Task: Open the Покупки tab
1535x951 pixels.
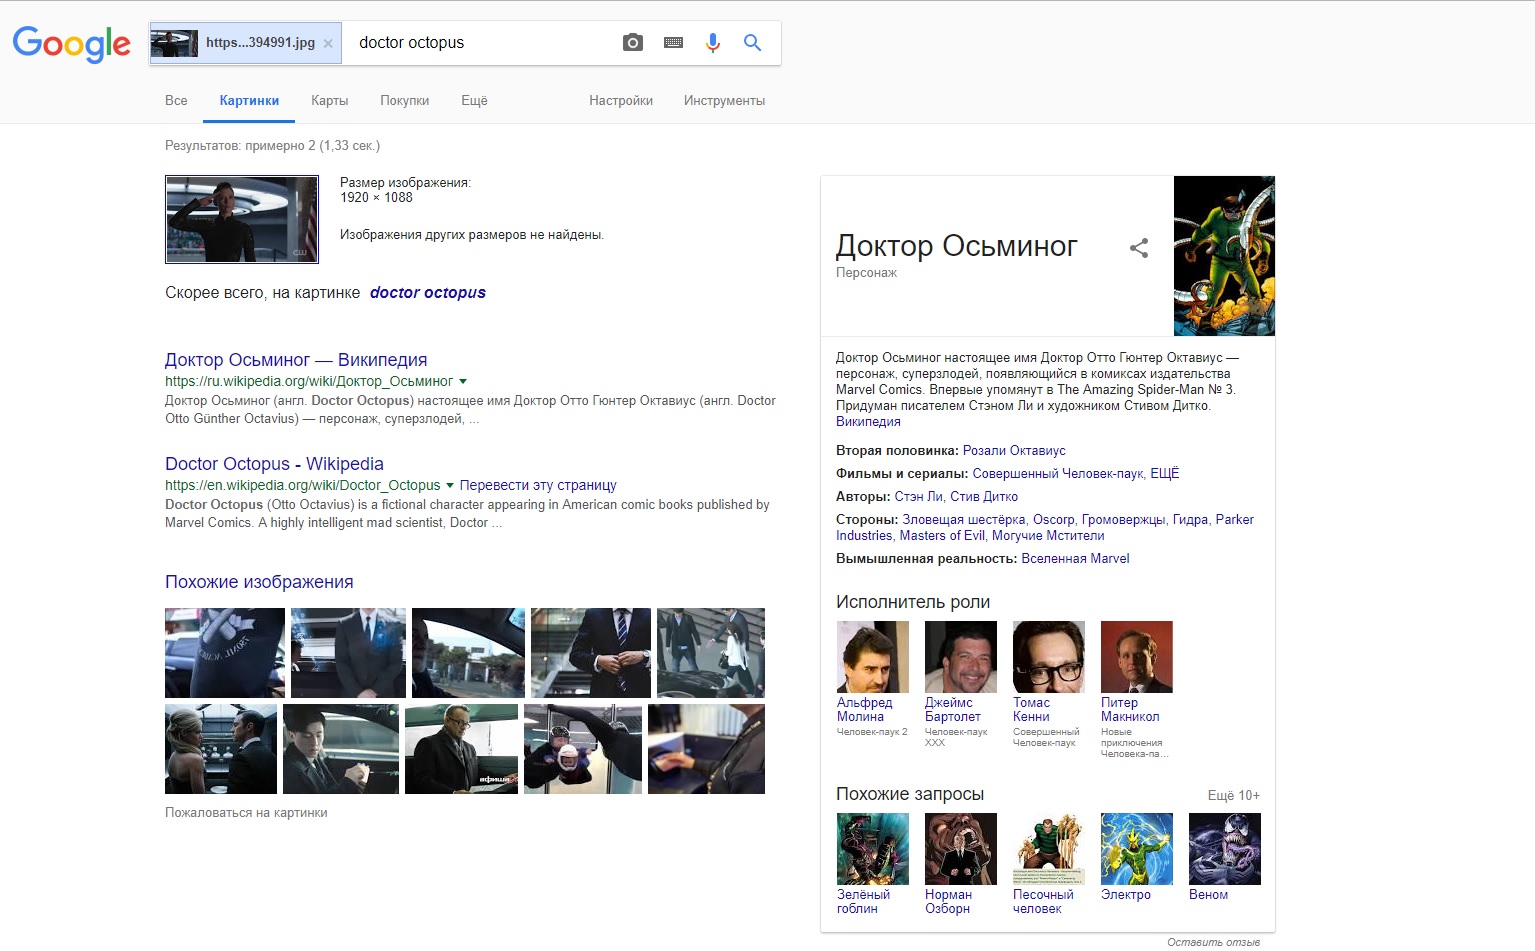Action: coord(405,100)
